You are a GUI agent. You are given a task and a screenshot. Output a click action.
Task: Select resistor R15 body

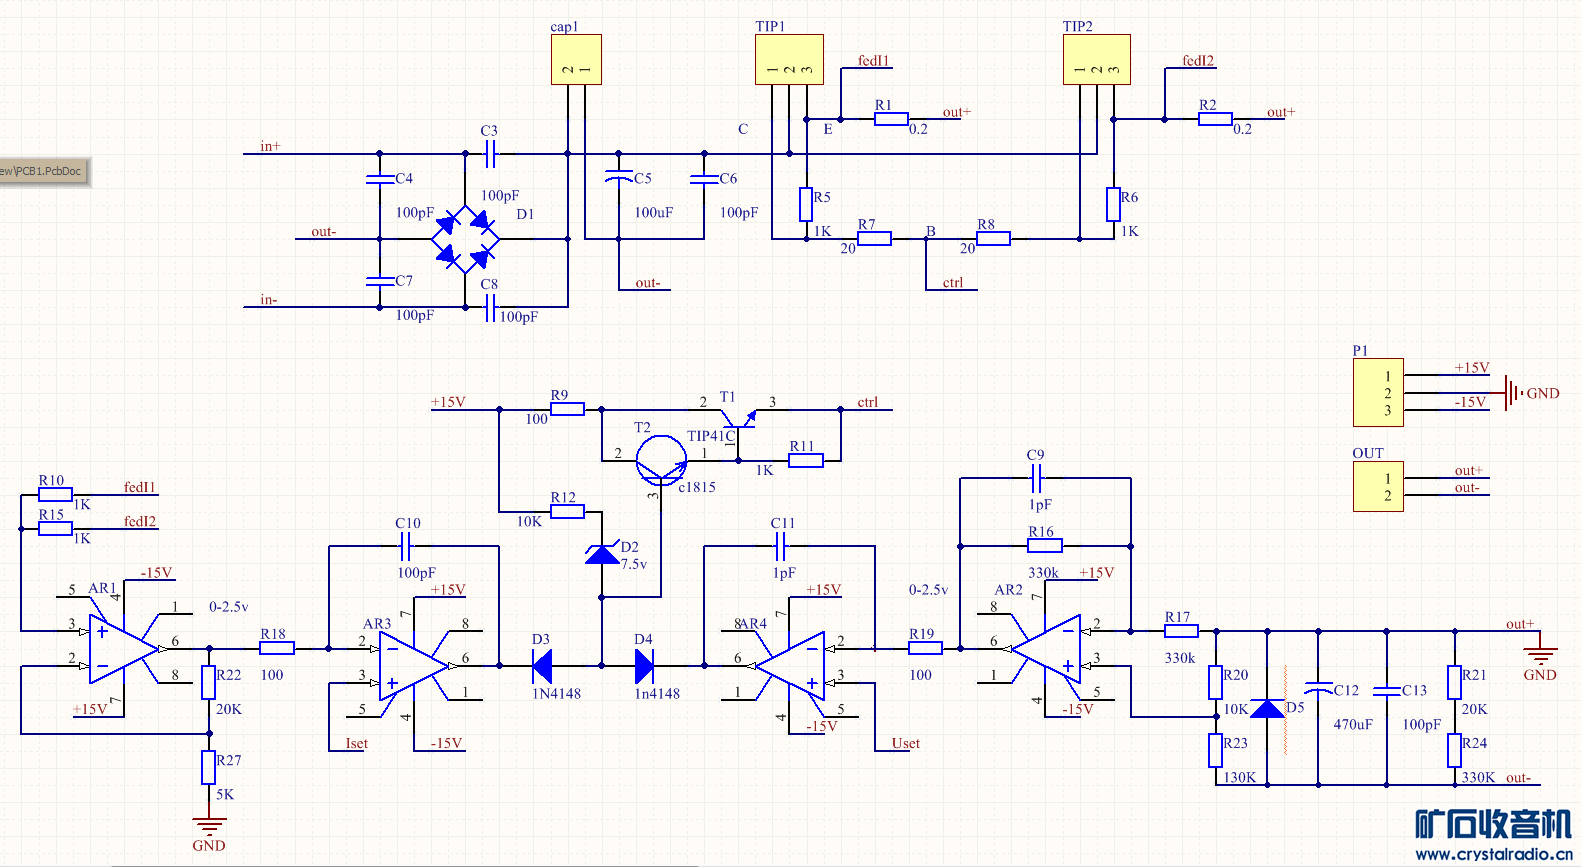click(55, 529)
